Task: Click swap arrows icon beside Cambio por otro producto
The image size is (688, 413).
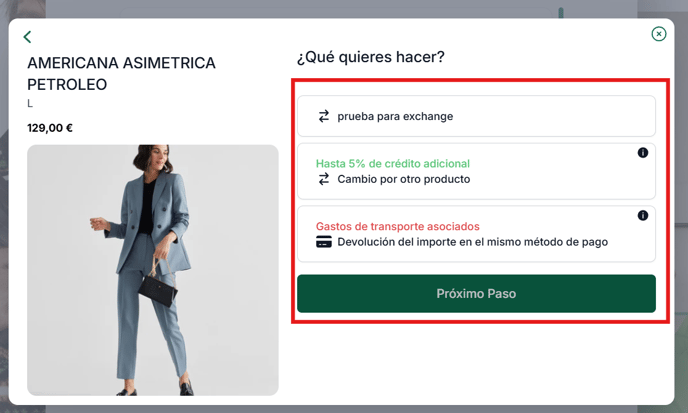Action: pos(324,179)
